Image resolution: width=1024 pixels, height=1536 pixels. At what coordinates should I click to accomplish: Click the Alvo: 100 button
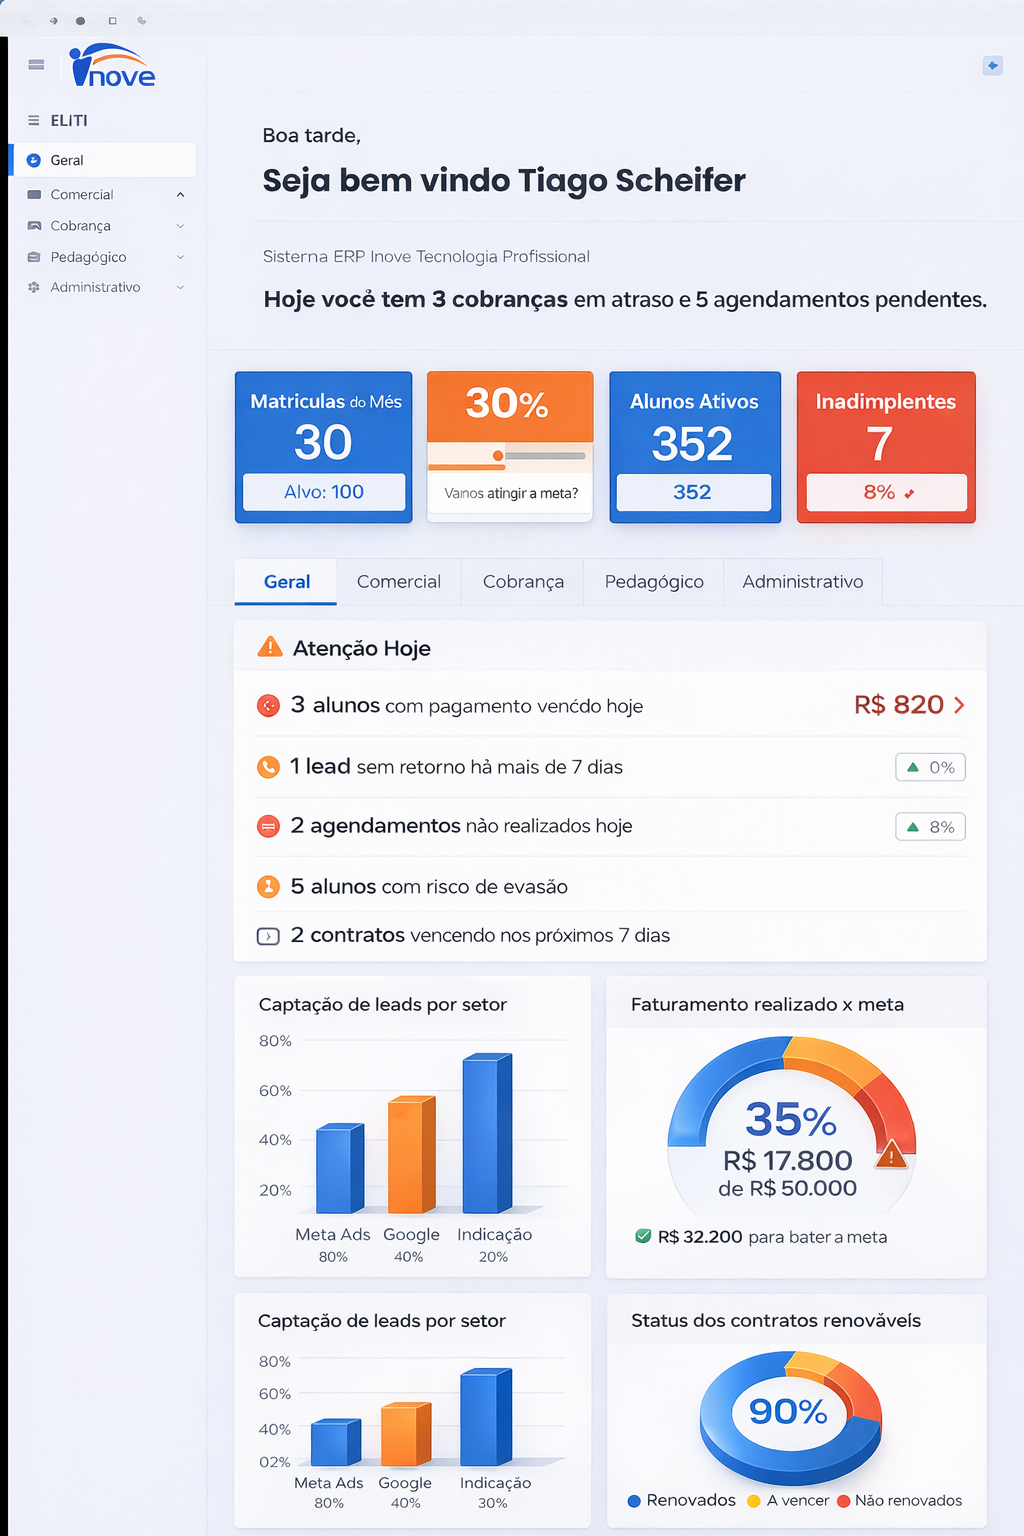tap(324, 492)
